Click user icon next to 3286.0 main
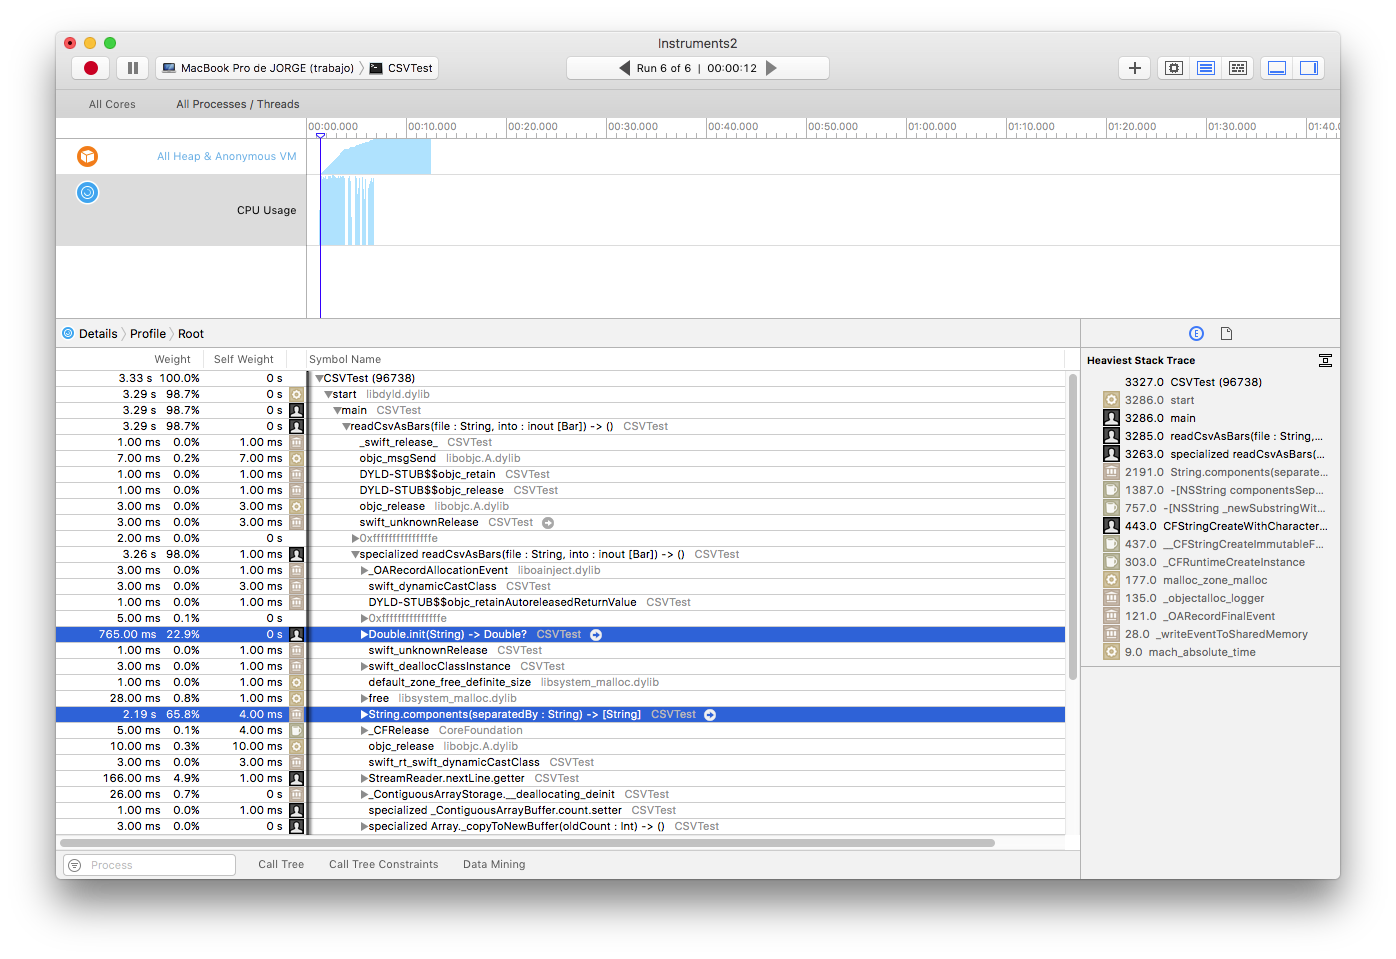 (1111, 418)
